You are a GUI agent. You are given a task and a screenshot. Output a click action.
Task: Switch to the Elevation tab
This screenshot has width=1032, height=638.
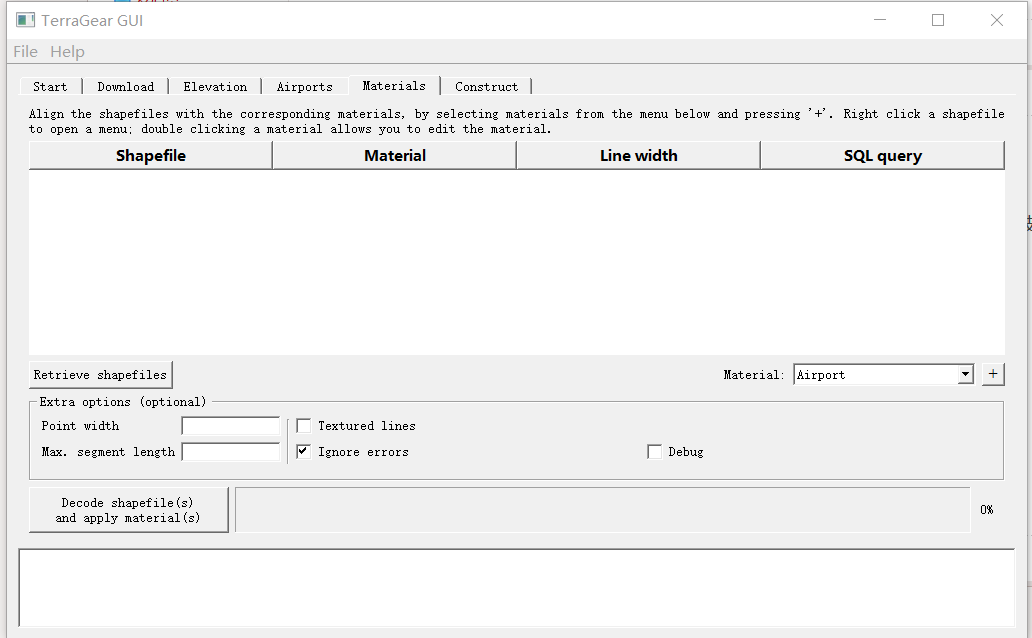(215, 87)
